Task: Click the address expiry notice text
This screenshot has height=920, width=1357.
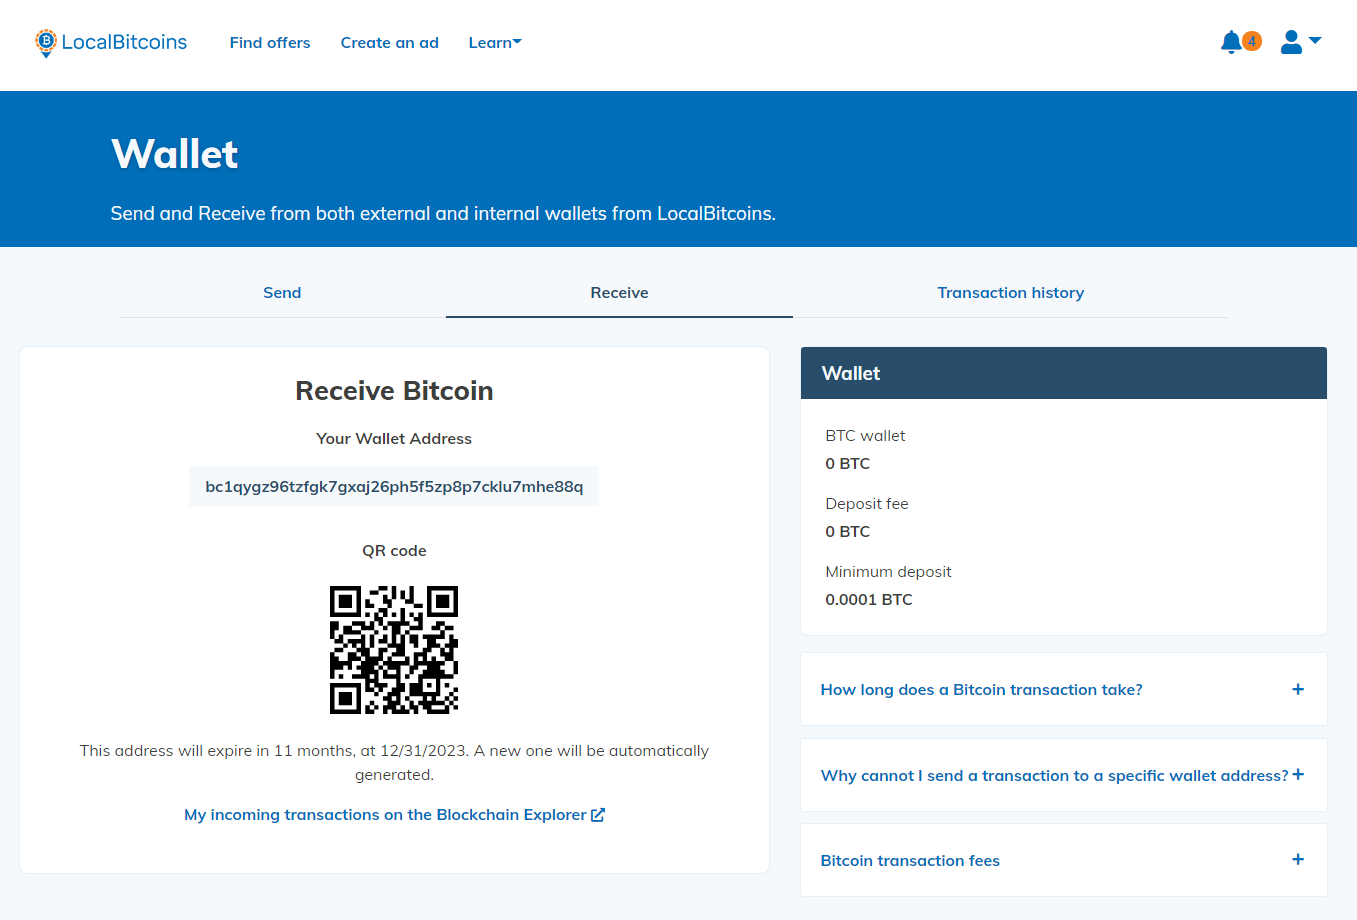Action: (x=394, y=763)
